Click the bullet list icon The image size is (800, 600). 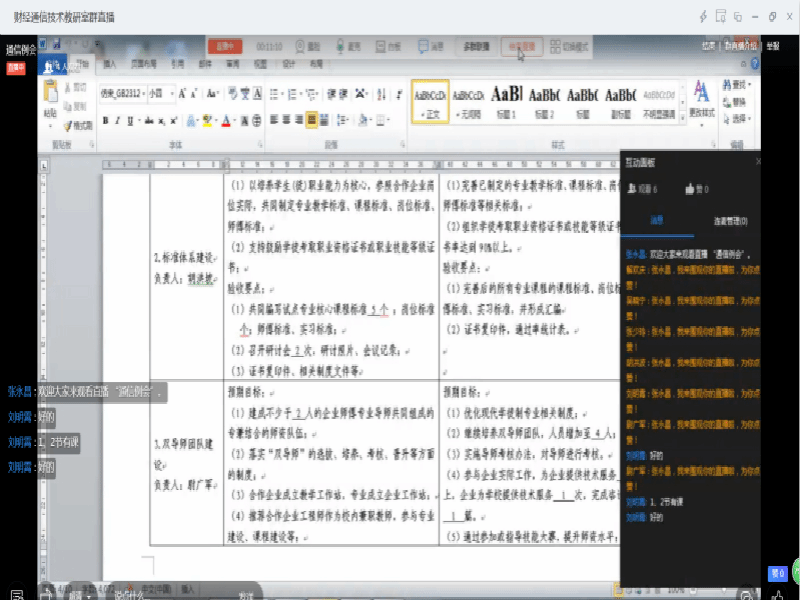276,93
